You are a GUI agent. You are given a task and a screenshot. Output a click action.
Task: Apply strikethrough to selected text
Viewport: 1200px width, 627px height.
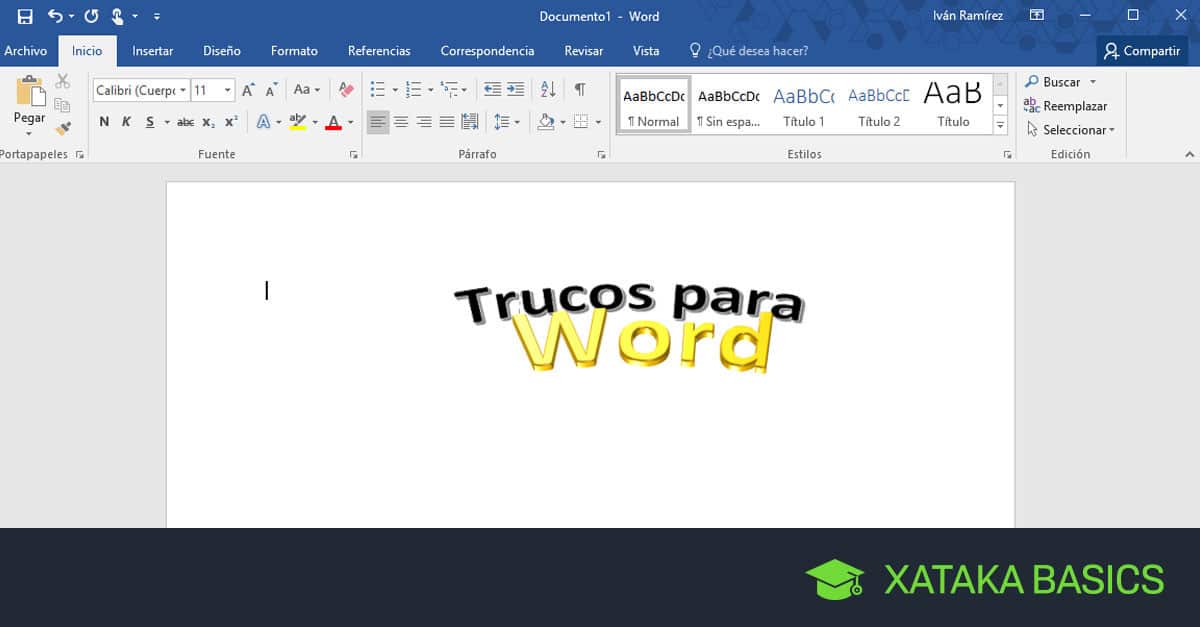point(186,122)
